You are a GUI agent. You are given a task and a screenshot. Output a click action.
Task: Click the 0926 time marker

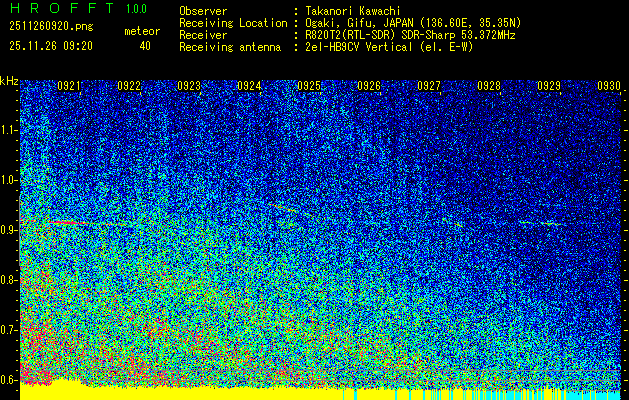point(369,86)
